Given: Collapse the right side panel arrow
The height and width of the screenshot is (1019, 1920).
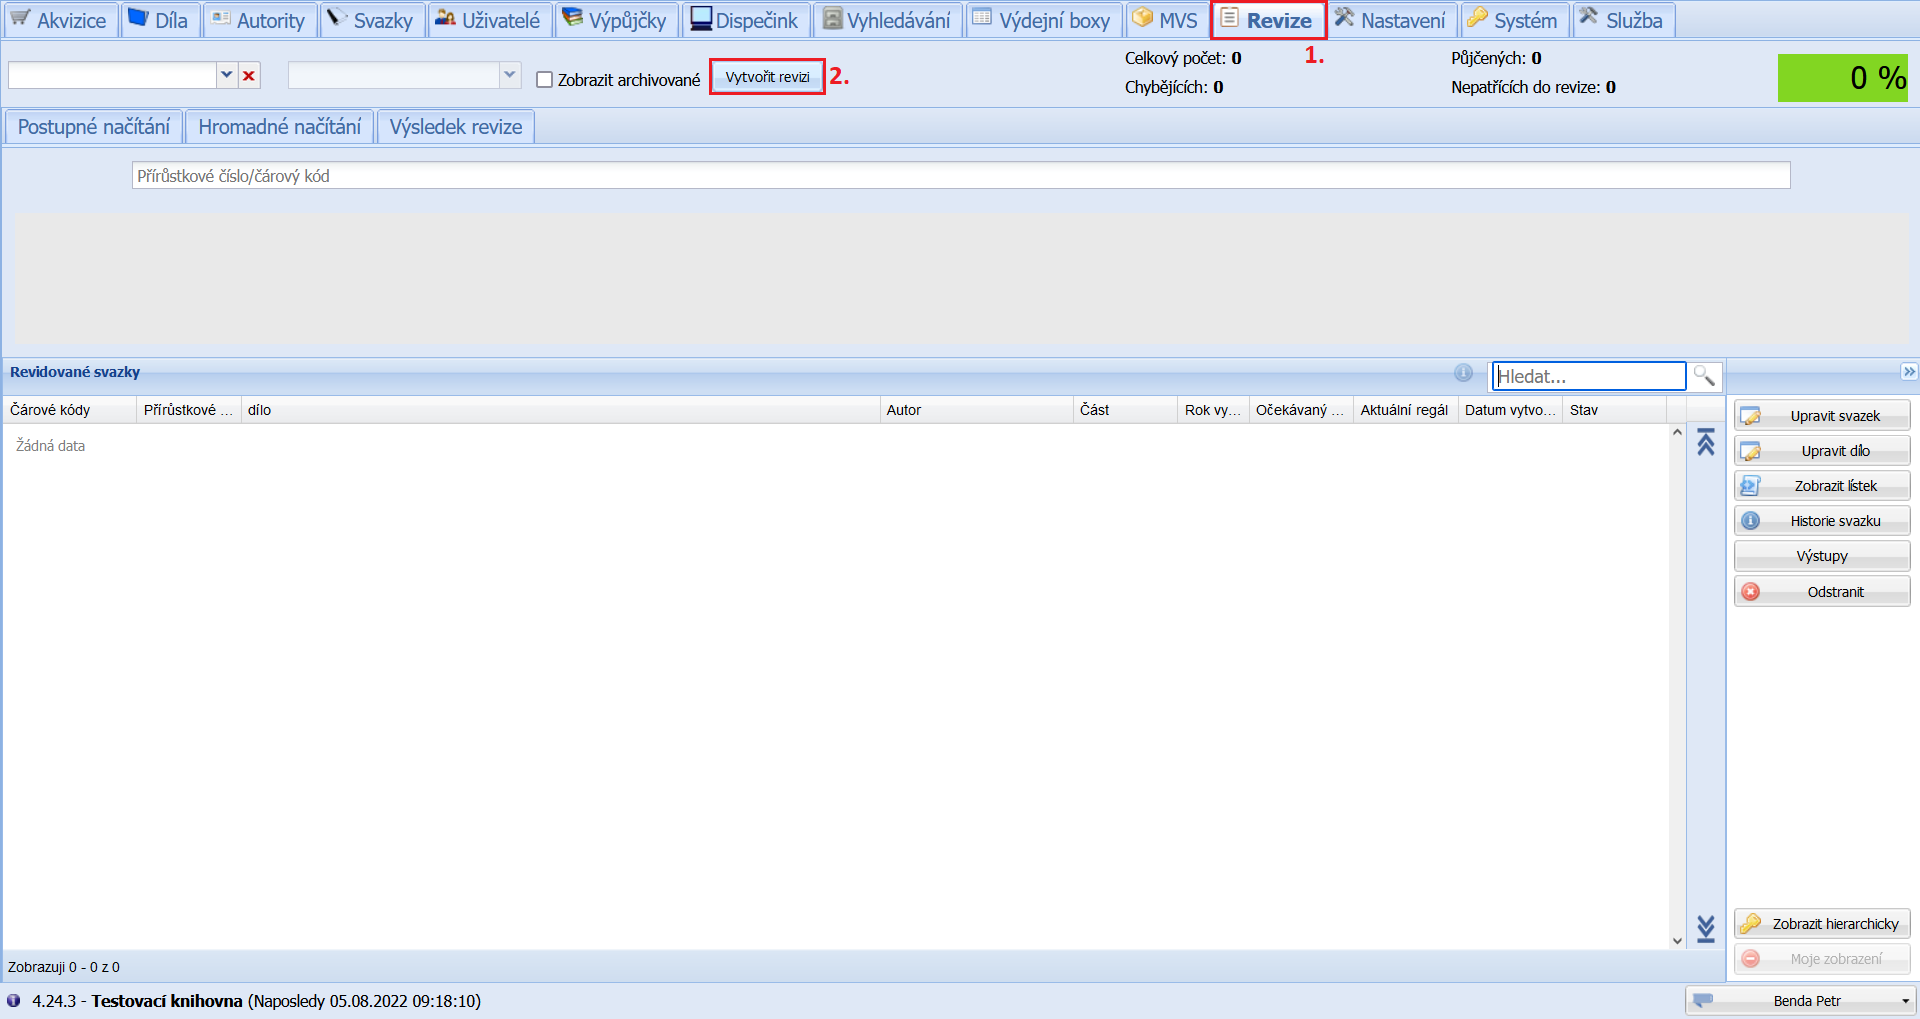Looking at the screenshot, I should click(x=1909, y=372).
